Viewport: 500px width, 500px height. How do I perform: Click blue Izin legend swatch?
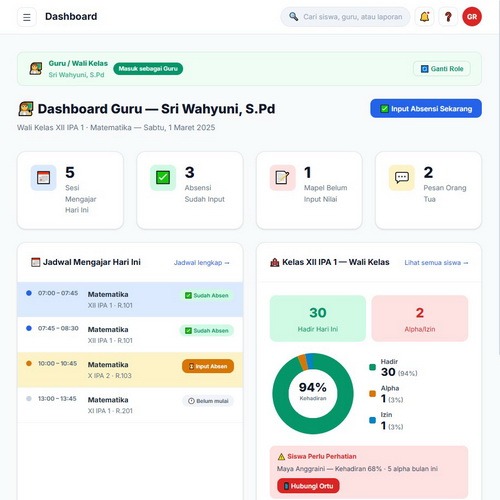pos(373,420)
